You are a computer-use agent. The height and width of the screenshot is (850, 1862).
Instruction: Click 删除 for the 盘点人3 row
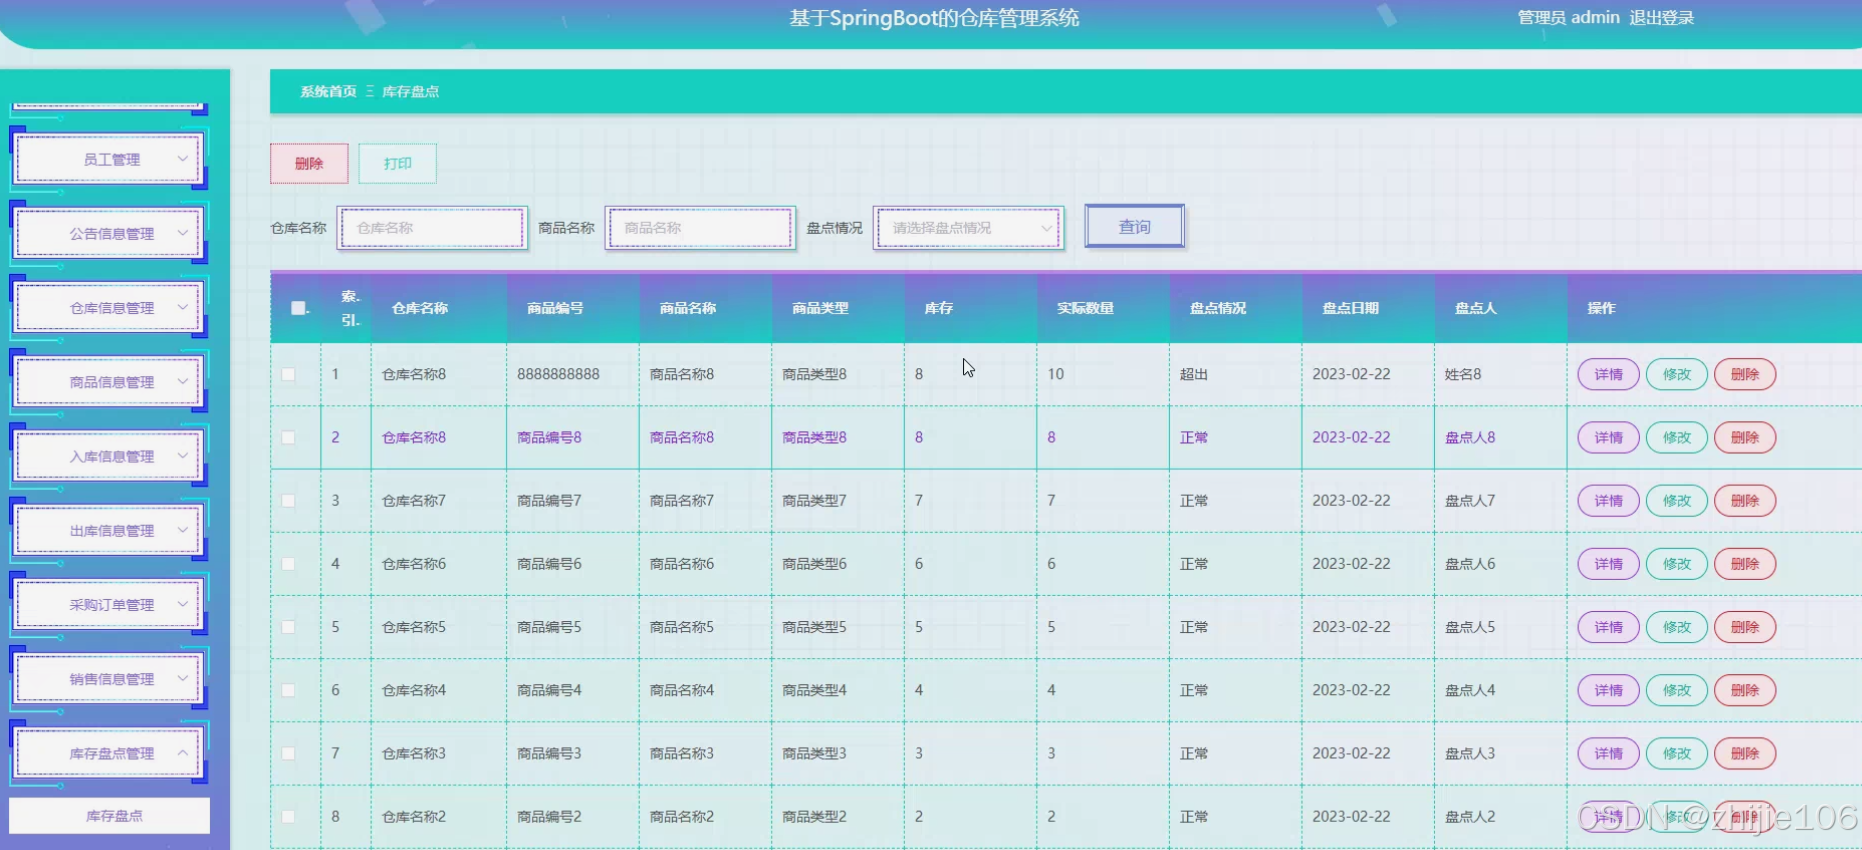click(1744, 753)
